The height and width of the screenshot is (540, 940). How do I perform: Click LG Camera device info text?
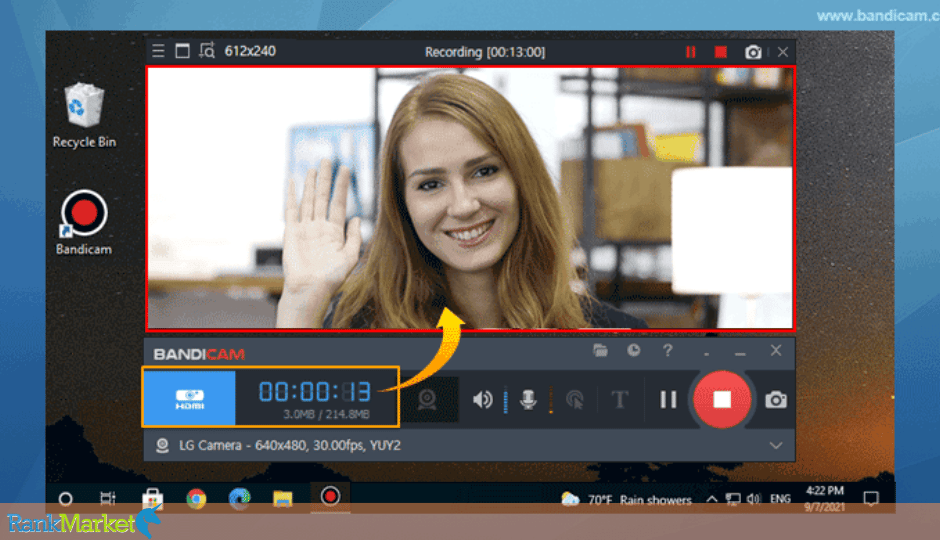click(290, 445)
